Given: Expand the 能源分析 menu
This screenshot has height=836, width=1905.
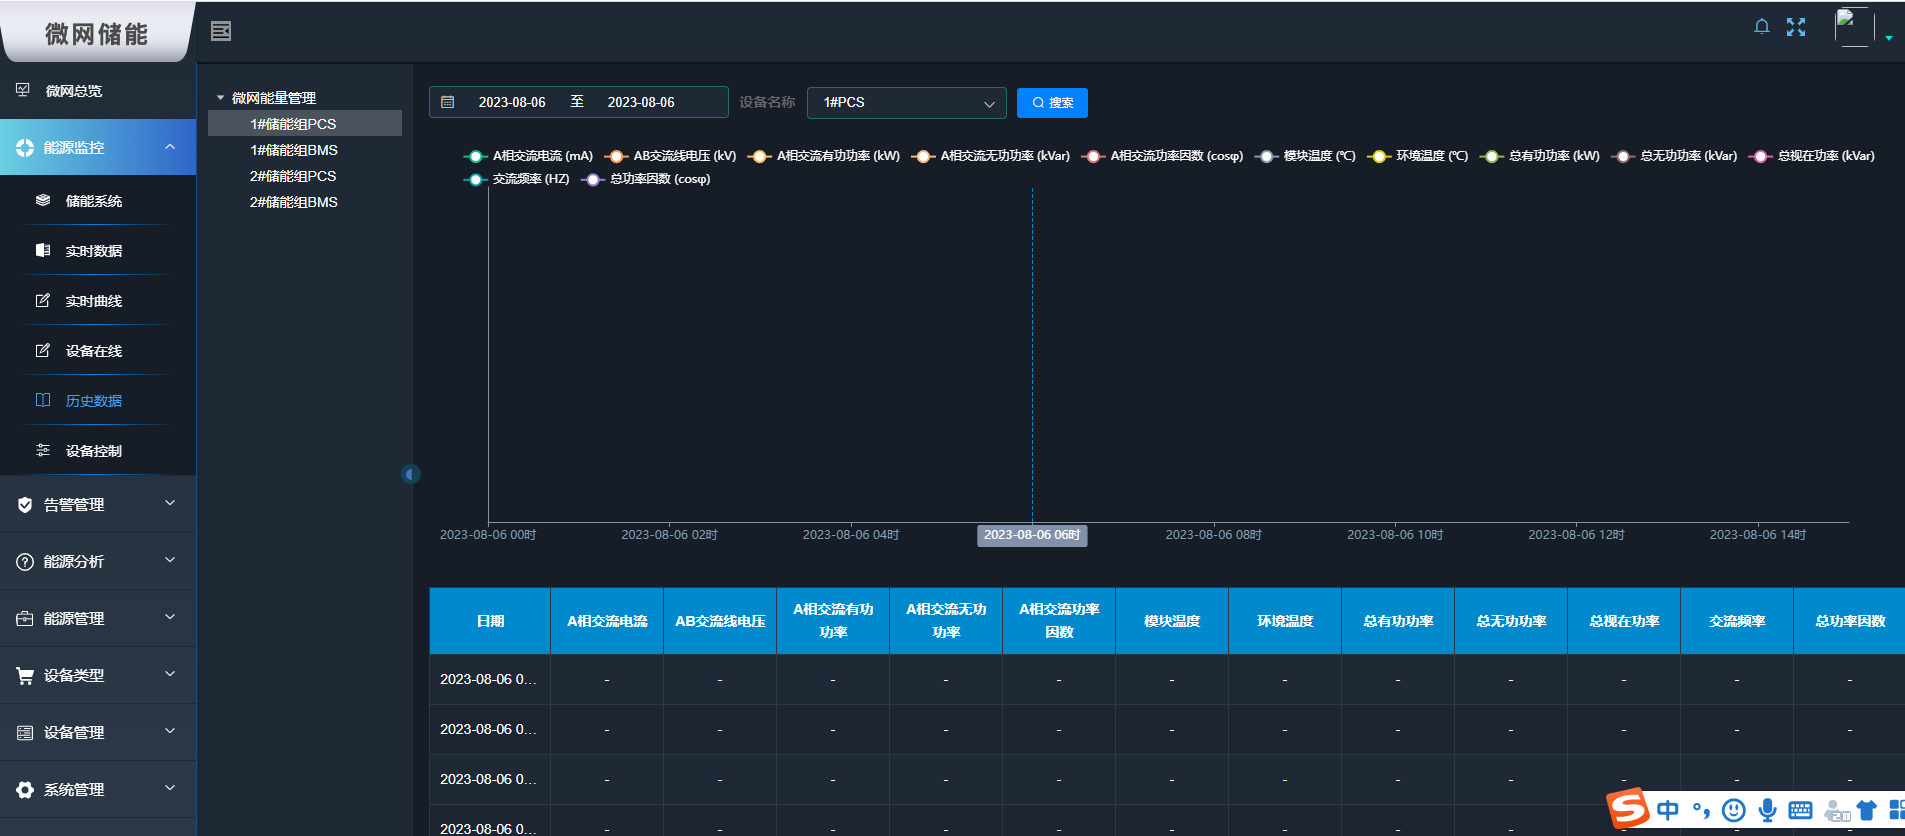Looking at the screenshot, I should [x=98, y=562].
